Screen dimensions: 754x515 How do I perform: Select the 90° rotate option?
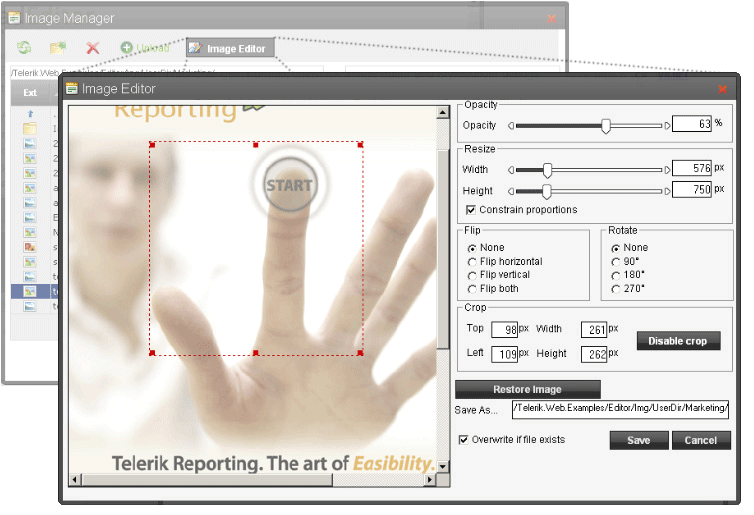pyautogui.click(x=615, y=262)
